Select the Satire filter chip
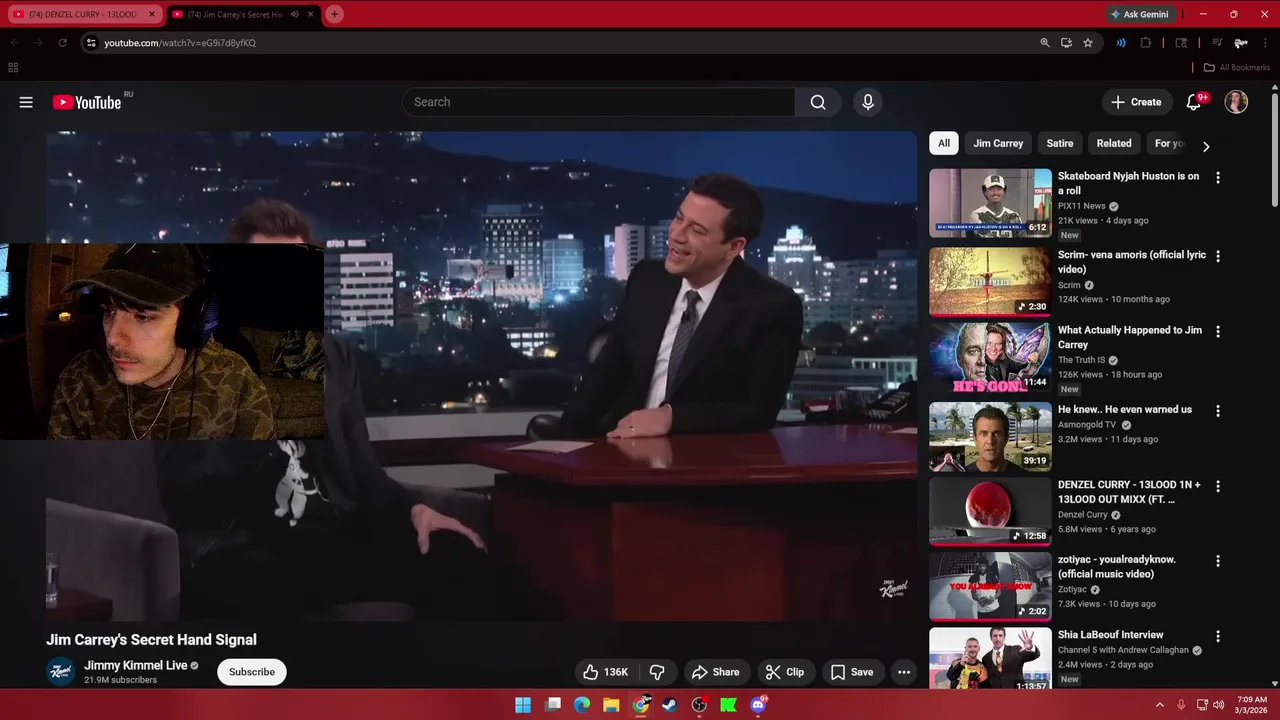Screen dimensions: 1280x720 1060,143
